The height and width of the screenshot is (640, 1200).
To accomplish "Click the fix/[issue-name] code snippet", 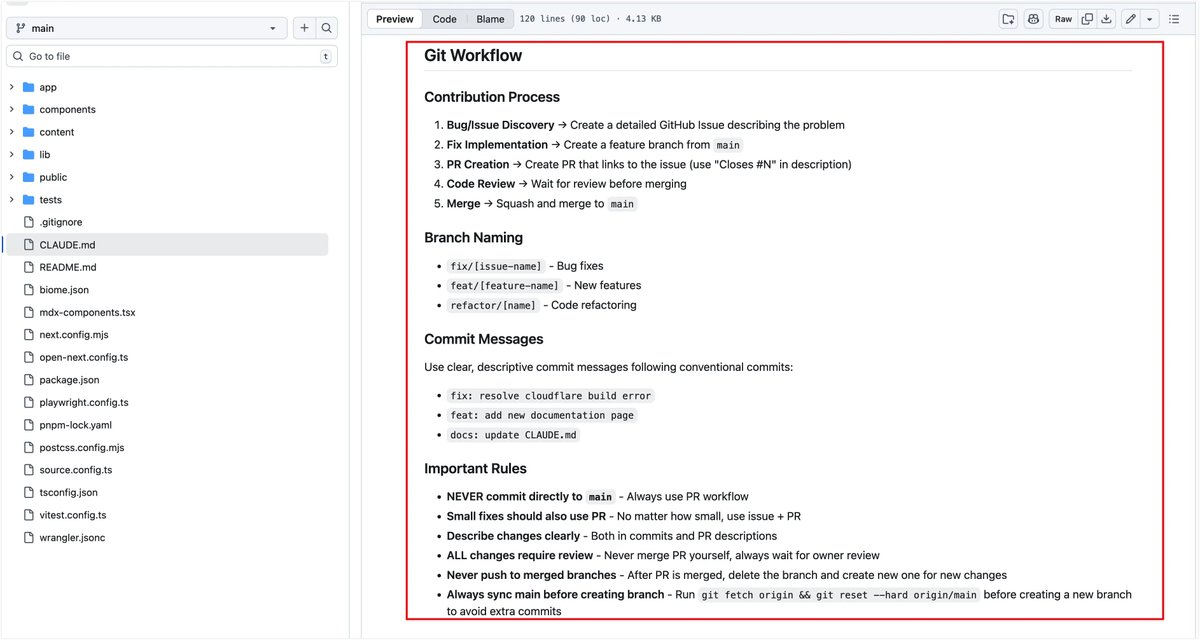I will coord(496,266).
